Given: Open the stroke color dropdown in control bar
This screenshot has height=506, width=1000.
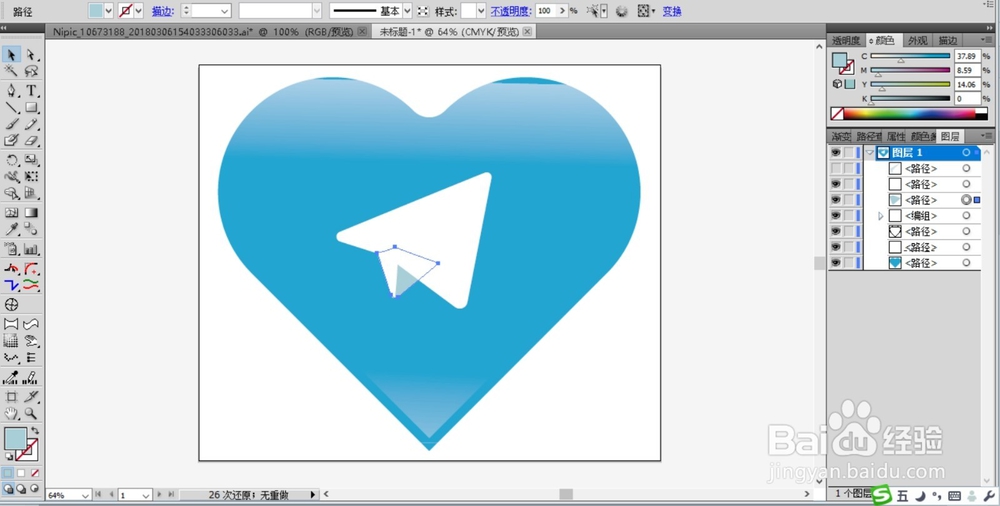Looking at the screenshot, I should tap(138, 11).
